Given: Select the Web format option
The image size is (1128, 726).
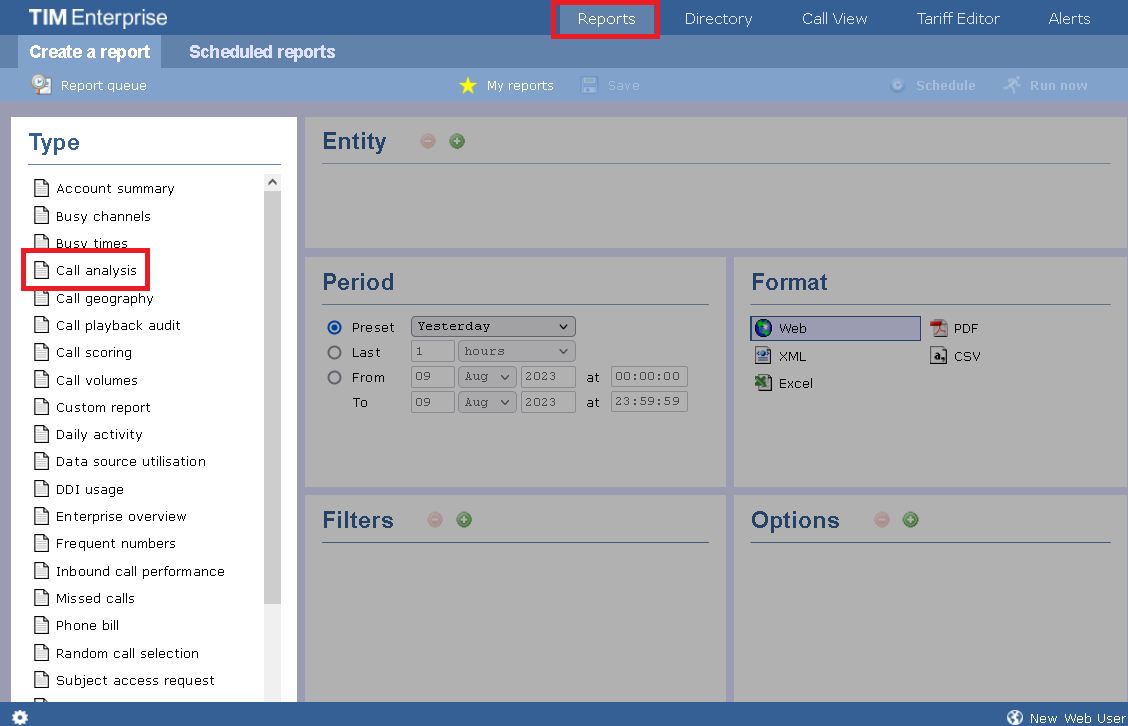Looking at the screenshot, I should 835,328.
